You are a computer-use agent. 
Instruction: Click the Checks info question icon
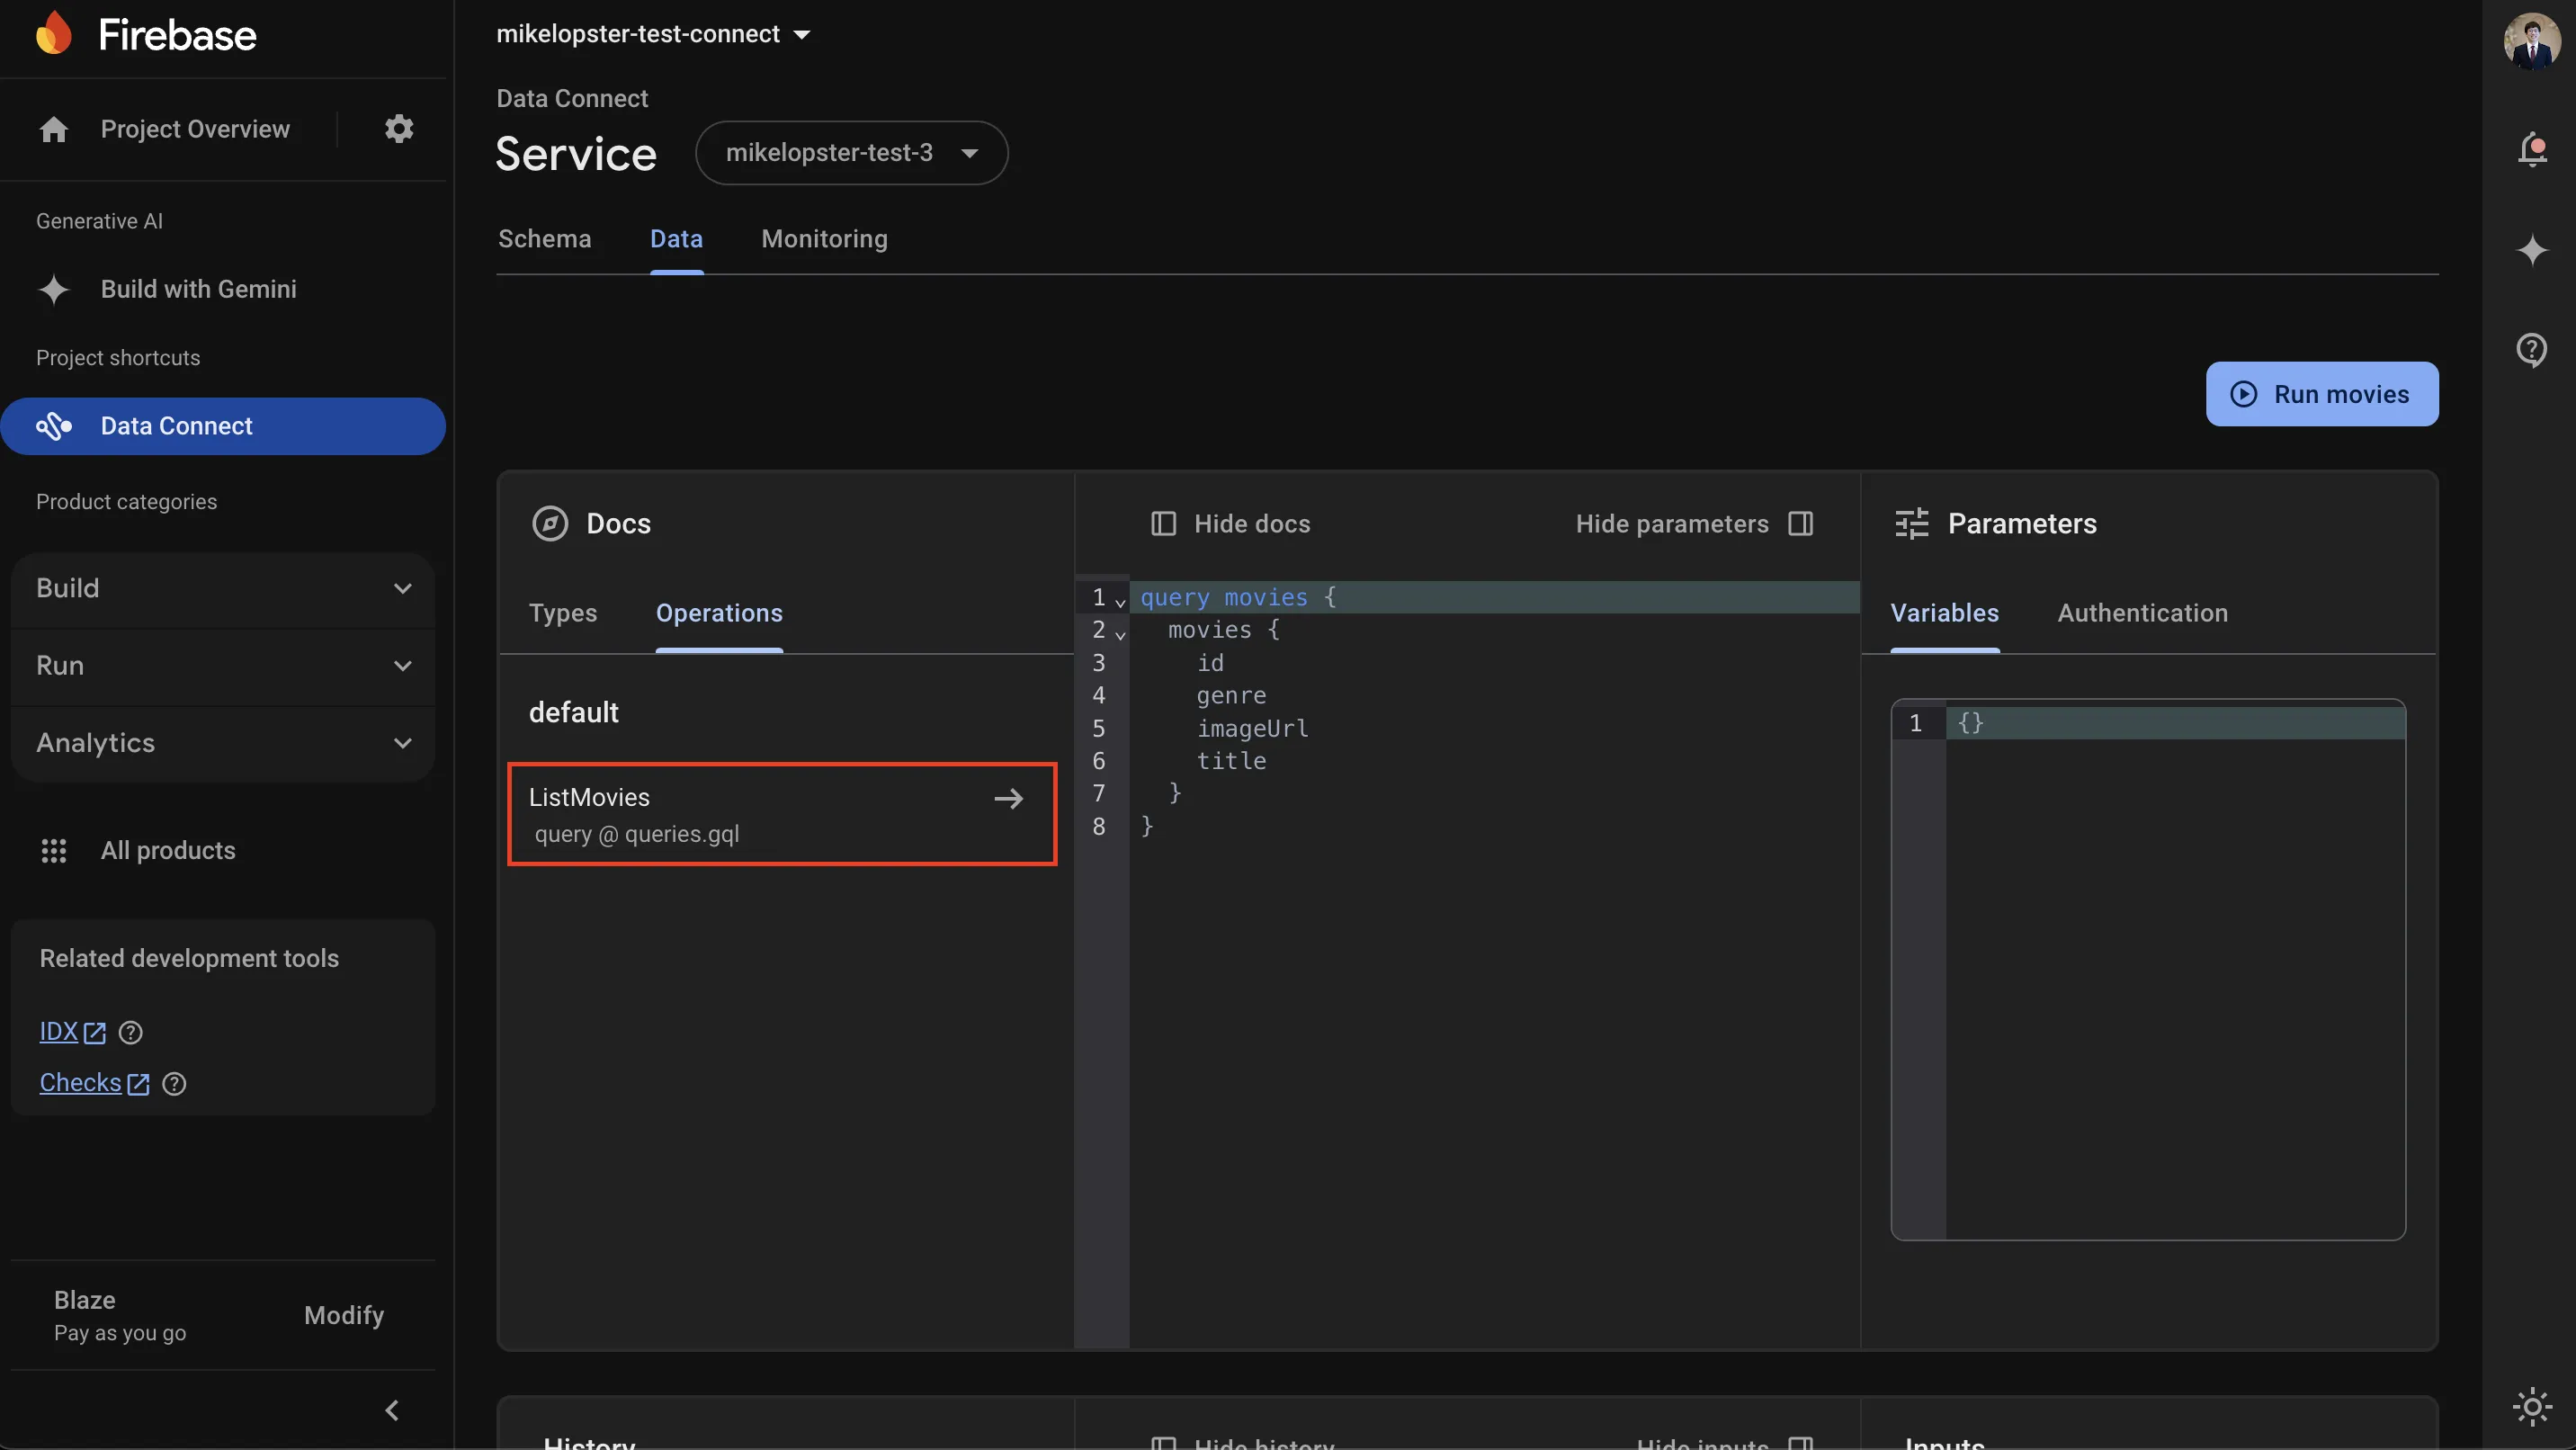(174, 1083)
